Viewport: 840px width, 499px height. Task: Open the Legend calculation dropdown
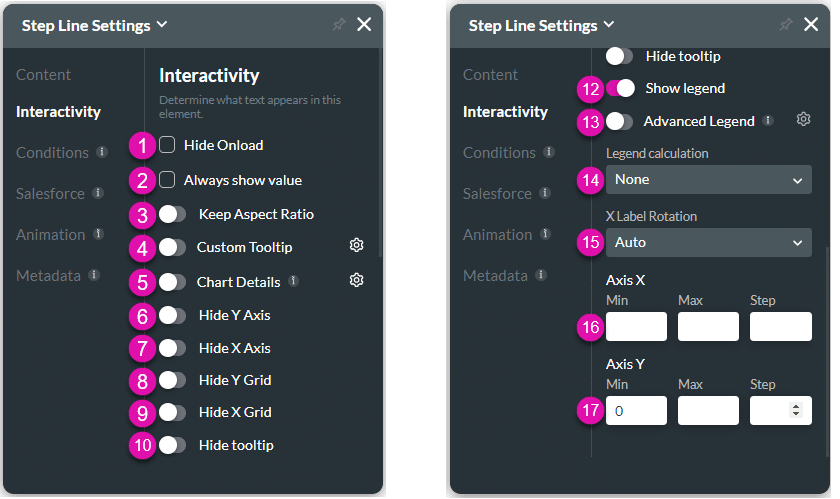708,180
